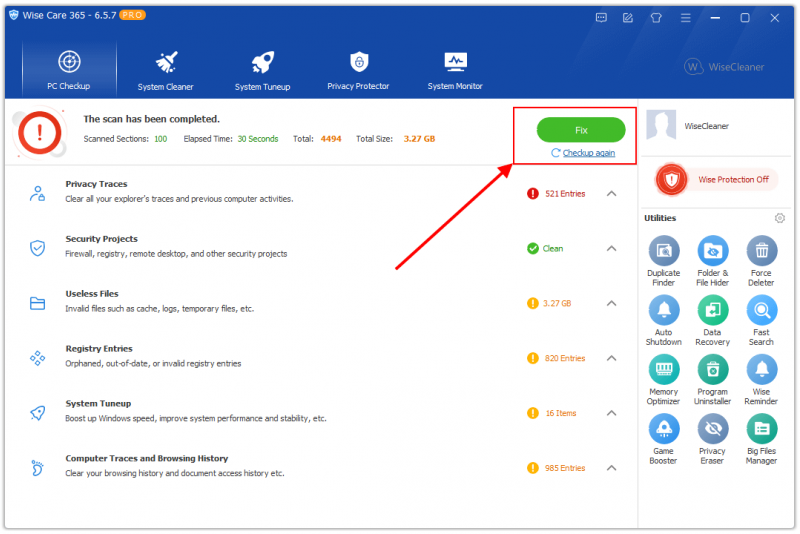Viewport: 800px width, 534px height.
Task: Click the Elapsed Time 30 Seconds value
Action: tap(258, 139)
